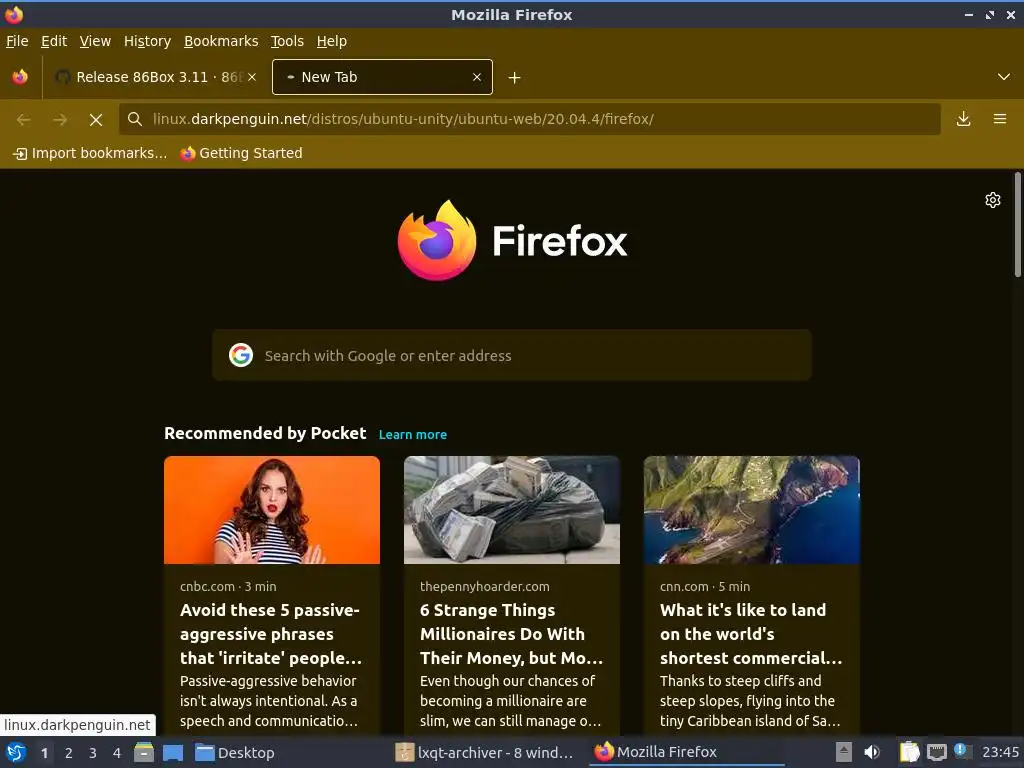Open the volume control tray icon
1024x768 pixels.
872,752
